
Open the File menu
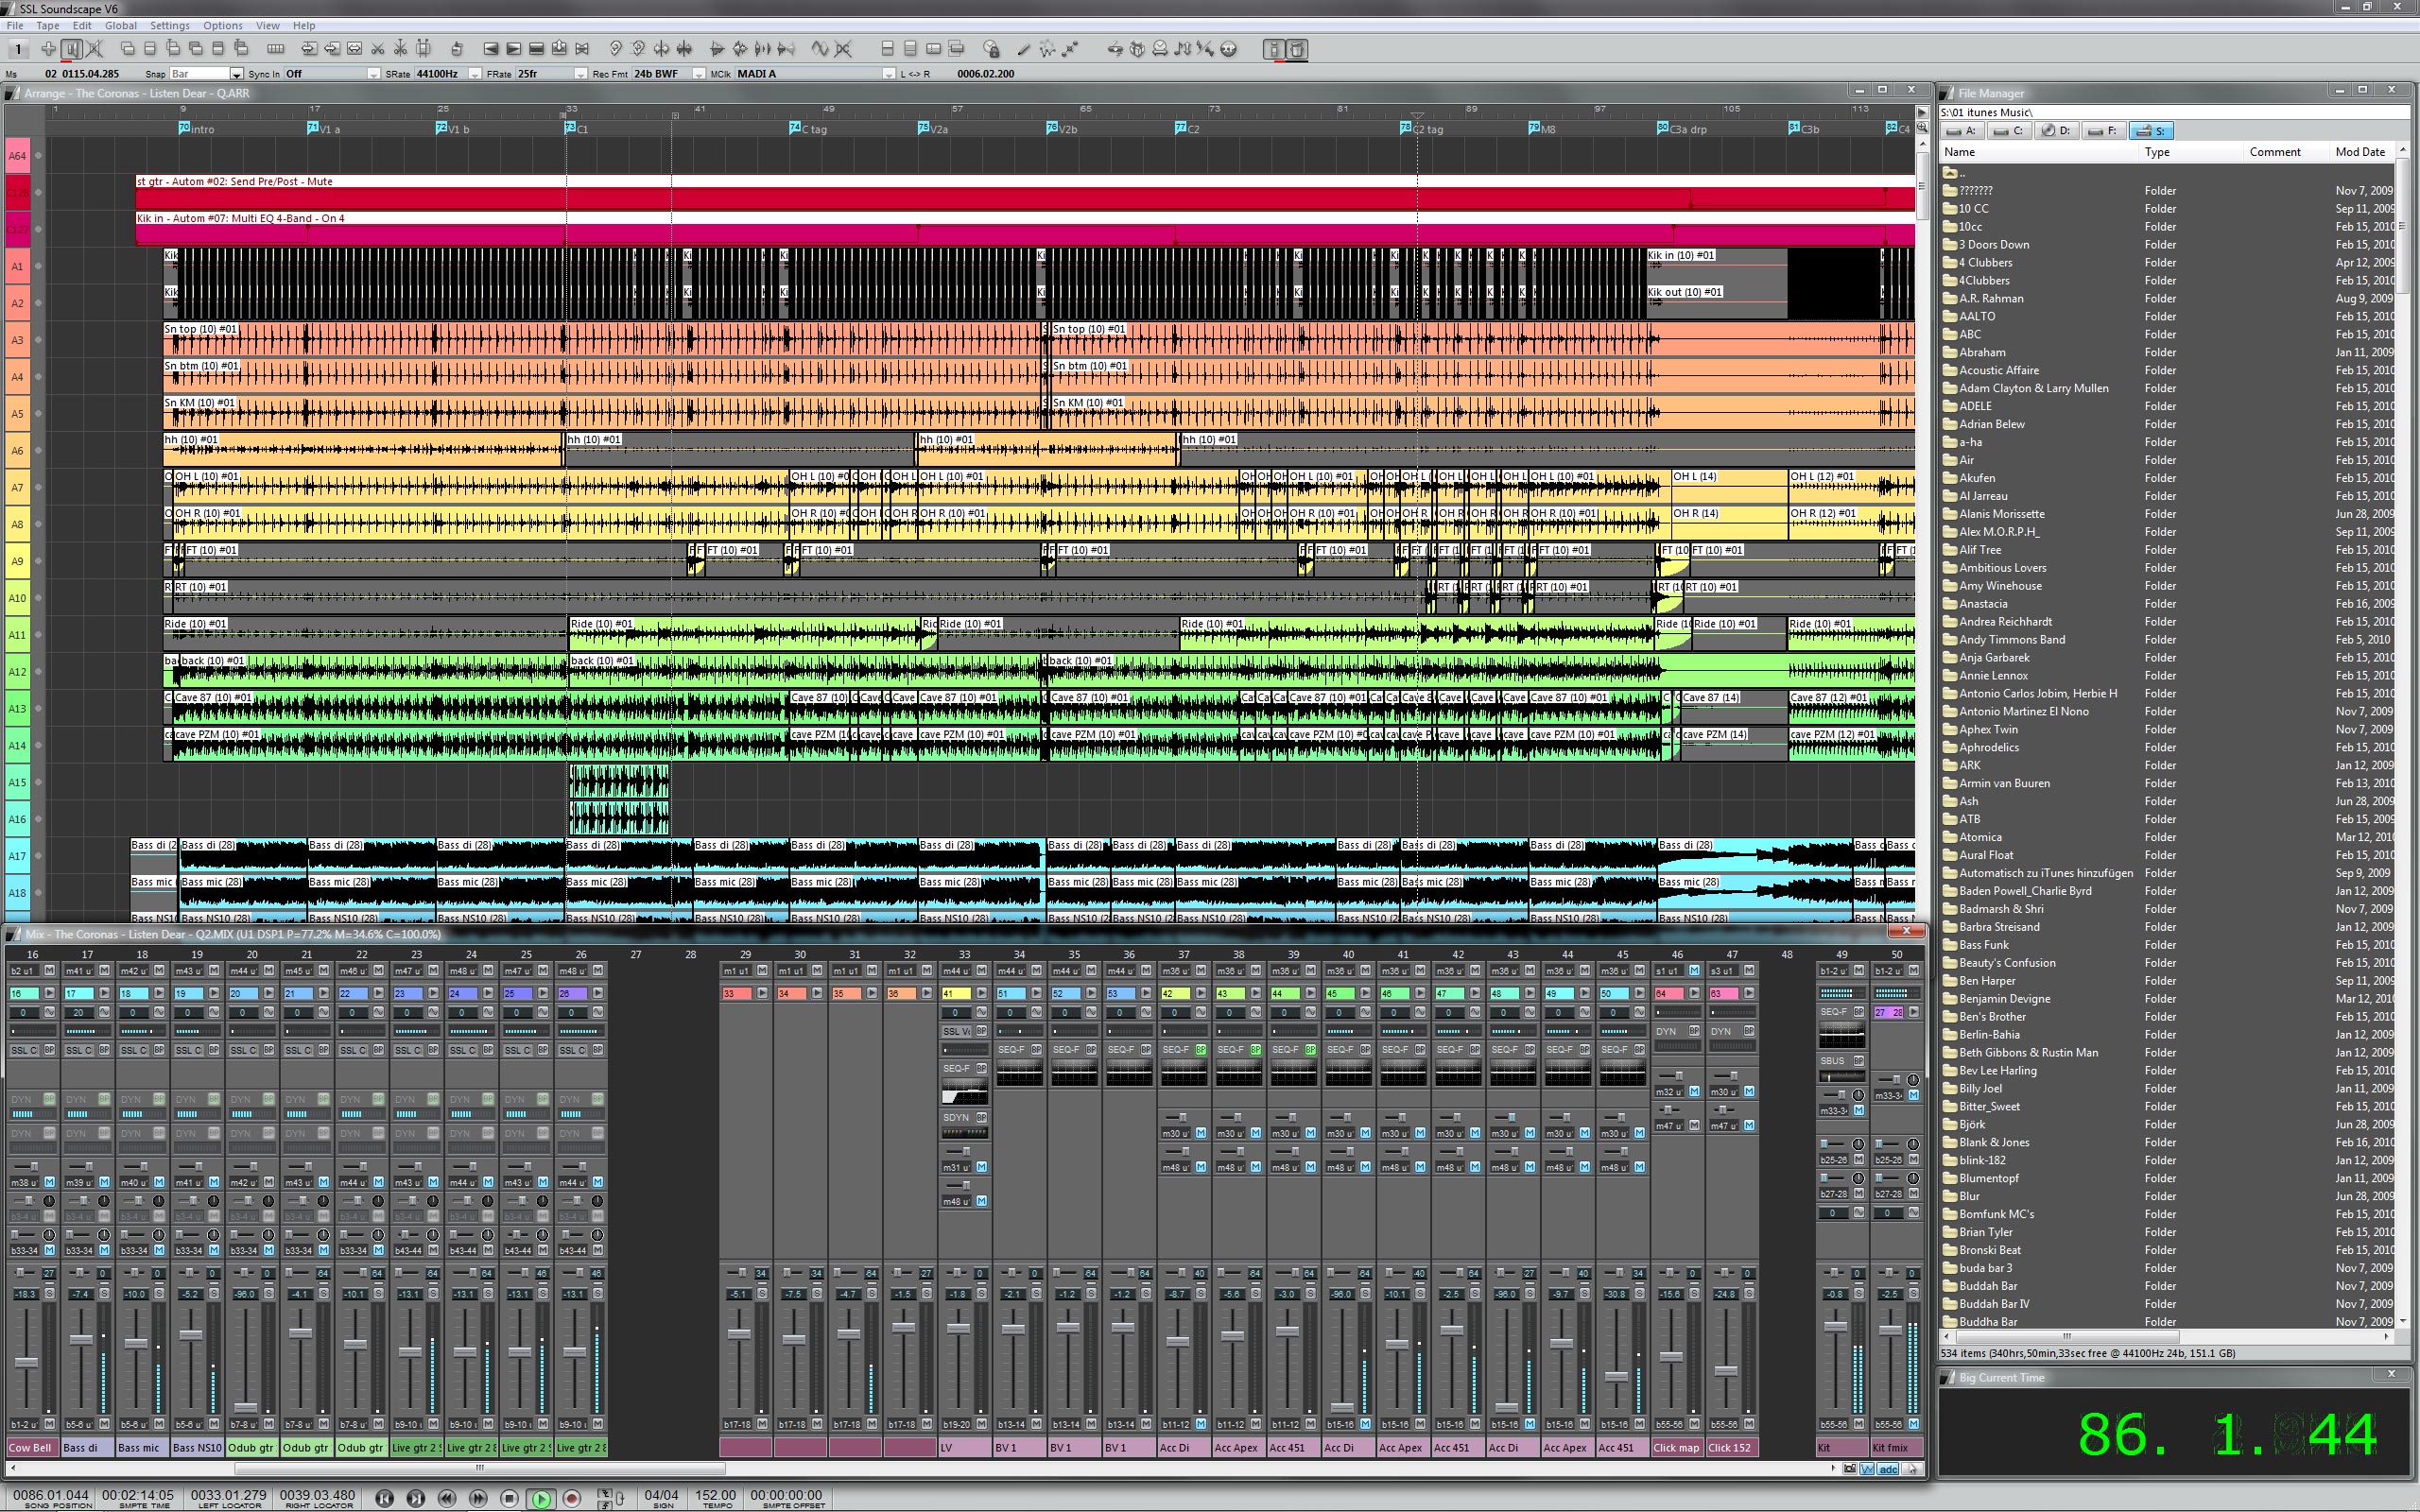pyautogui.click(x=15, y=25)
